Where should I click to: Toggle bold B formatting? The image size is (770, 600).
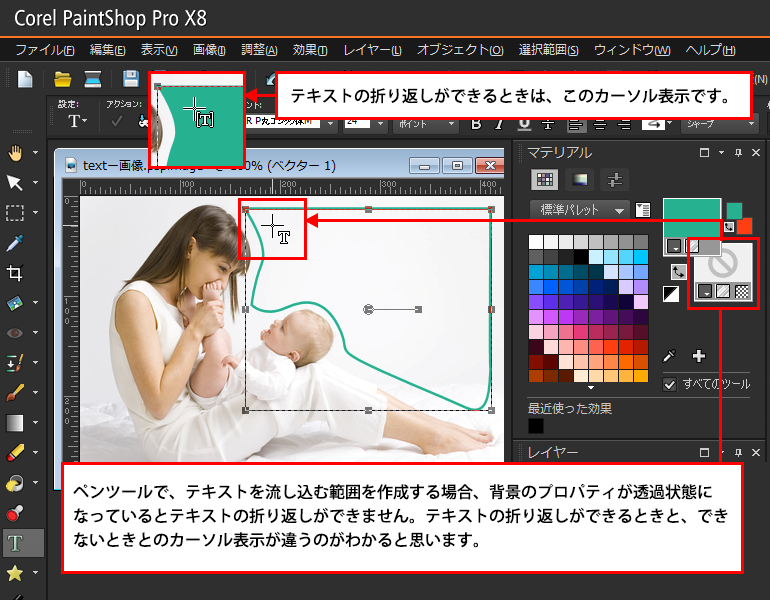click(476, 124)
